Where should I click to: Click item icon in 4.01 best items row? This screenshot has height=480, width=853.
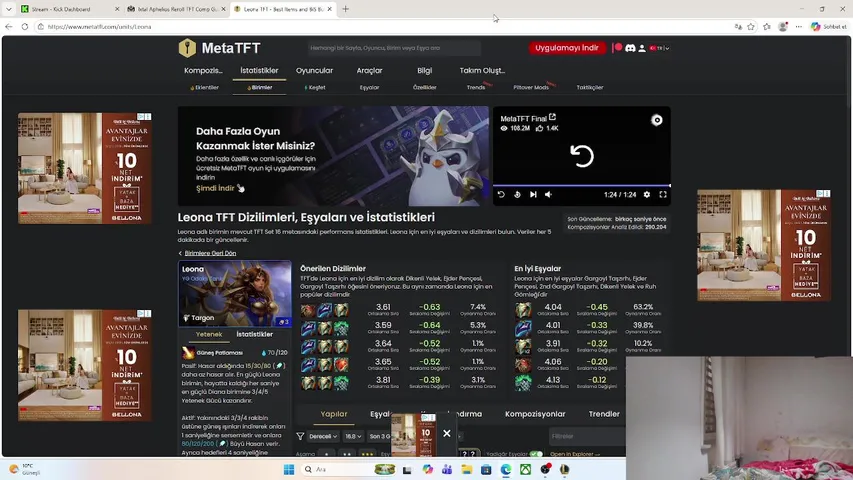pyautogui.click(x=523, y=328)
